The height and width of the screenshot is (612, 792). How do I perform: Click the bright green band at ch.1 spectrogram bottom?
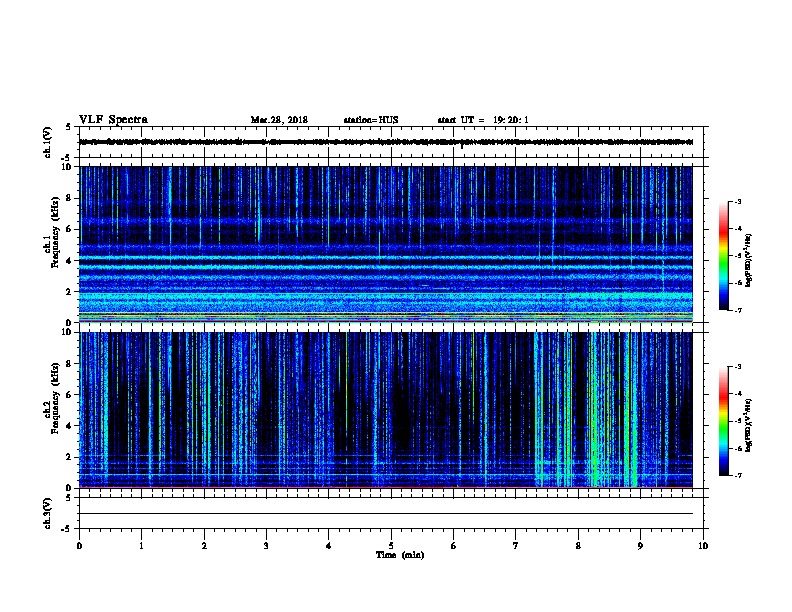[386, 317]
